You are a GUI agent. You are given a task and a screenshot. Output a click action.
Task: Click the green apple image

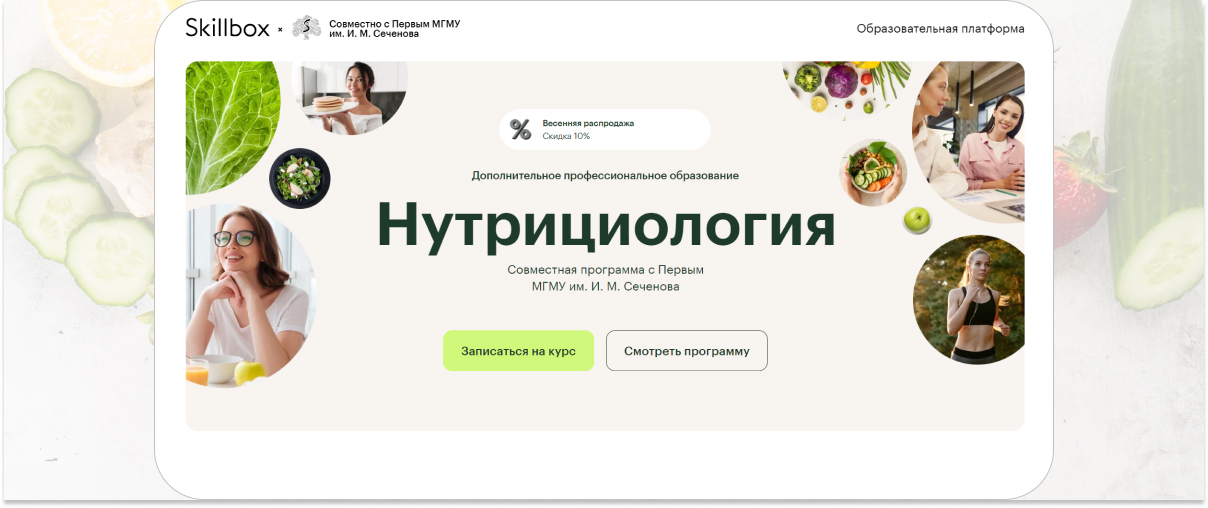click(x=917, y=220)
